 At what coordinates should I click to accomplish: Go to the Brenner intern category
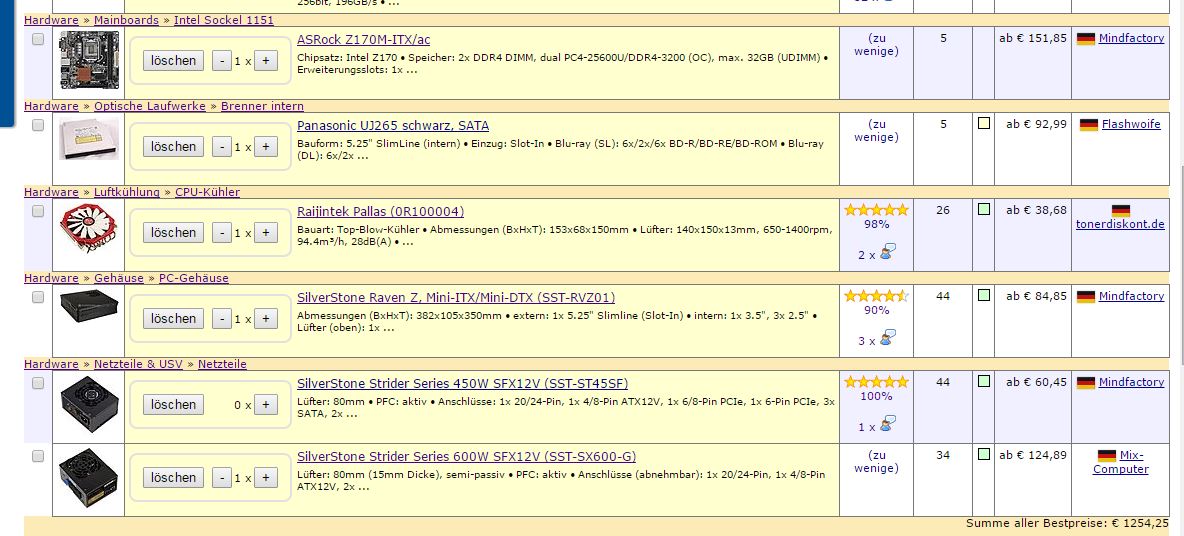[262, 106]
